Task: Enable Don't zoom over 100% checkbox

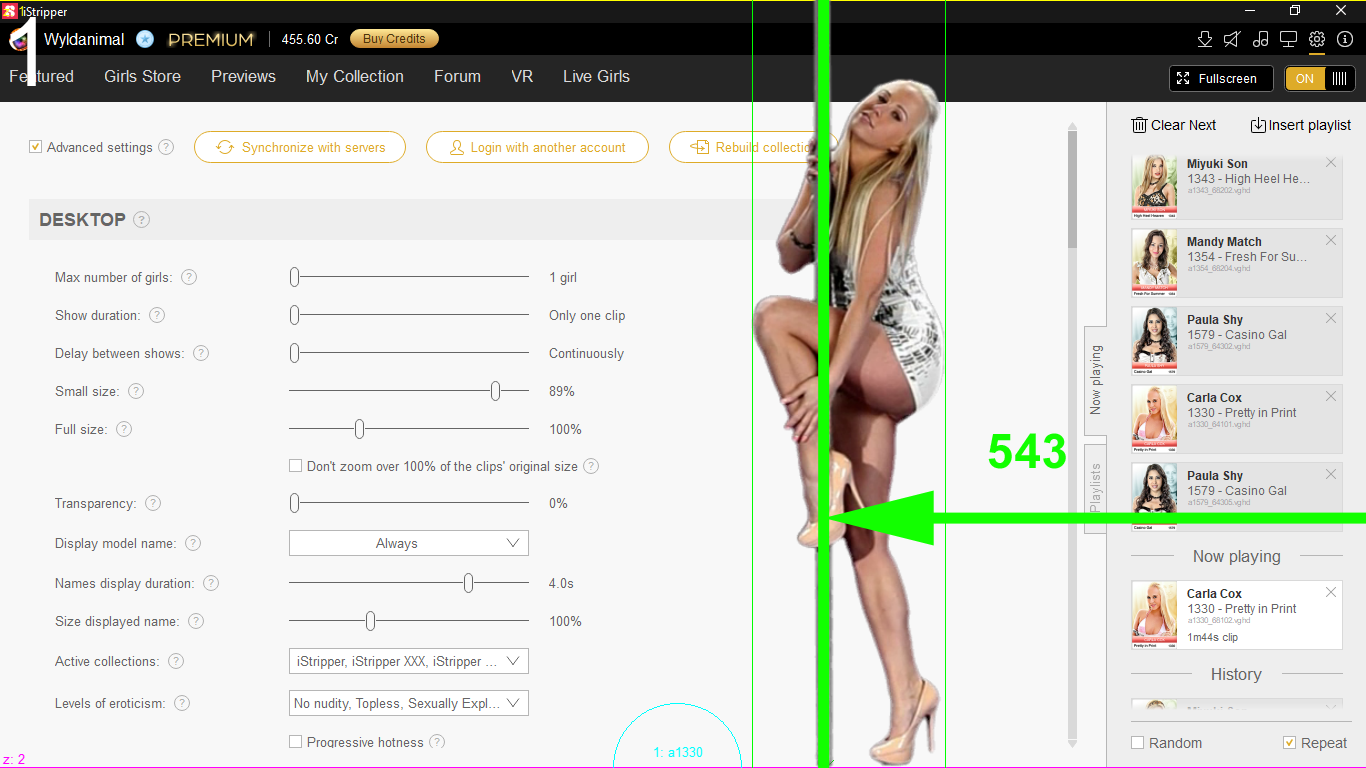Action: tap(295, 466)
